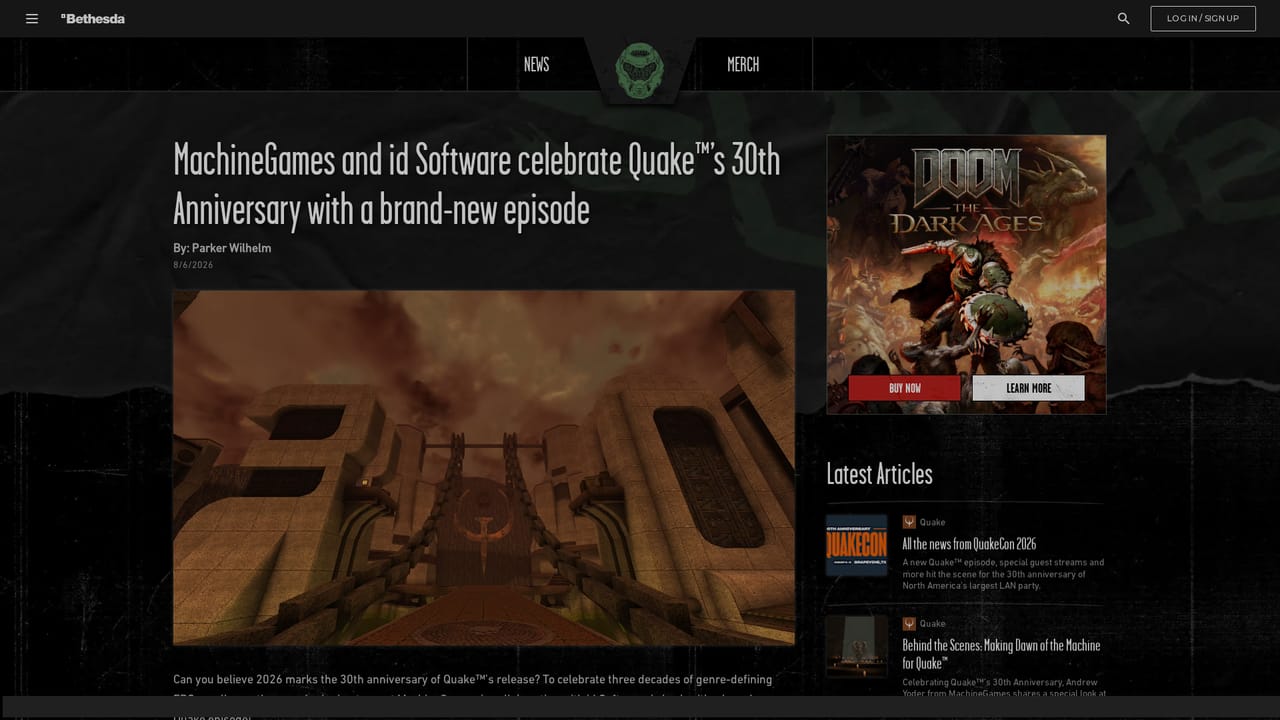Image resolution: width=1280 pixels, height=720 pixels.
Task: Open the Merch tab
Action: (743, 65)
